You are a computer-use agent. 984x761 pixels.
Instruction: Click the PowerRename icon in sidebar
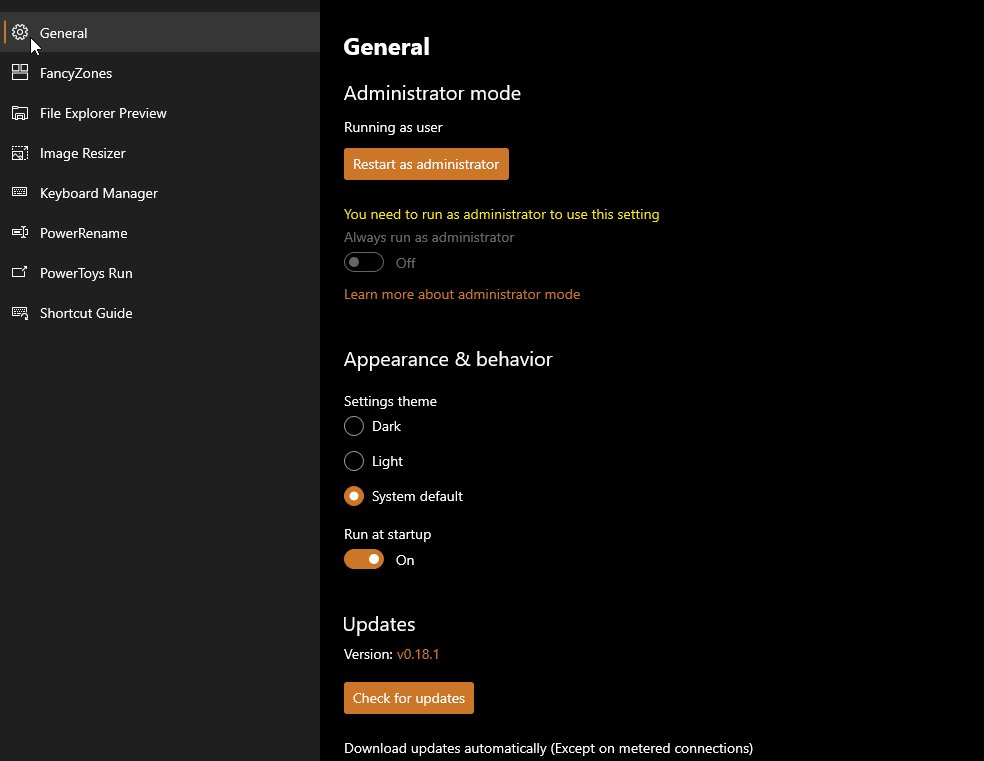pos(20,233)
